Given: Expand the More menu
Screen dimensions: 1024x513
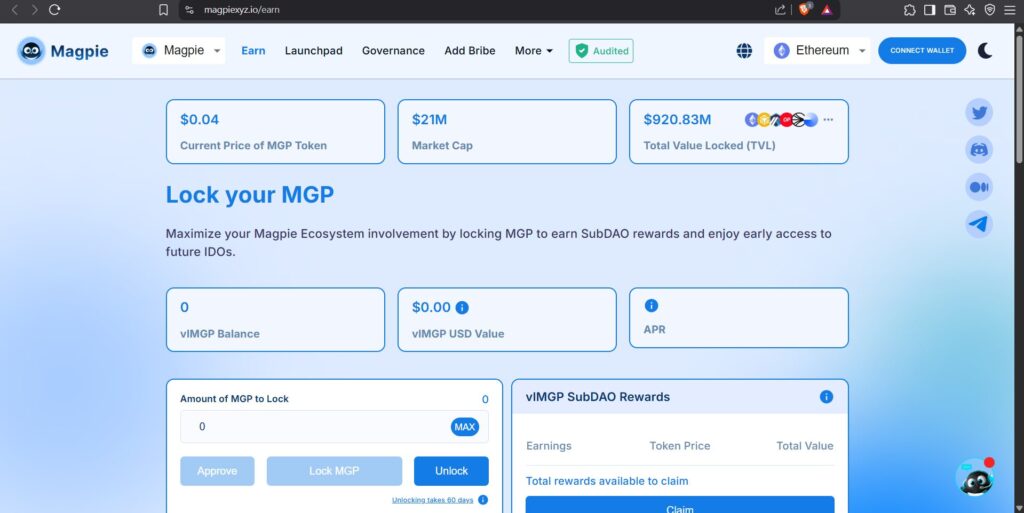Looking at the screenshot, I should point(534,51).
